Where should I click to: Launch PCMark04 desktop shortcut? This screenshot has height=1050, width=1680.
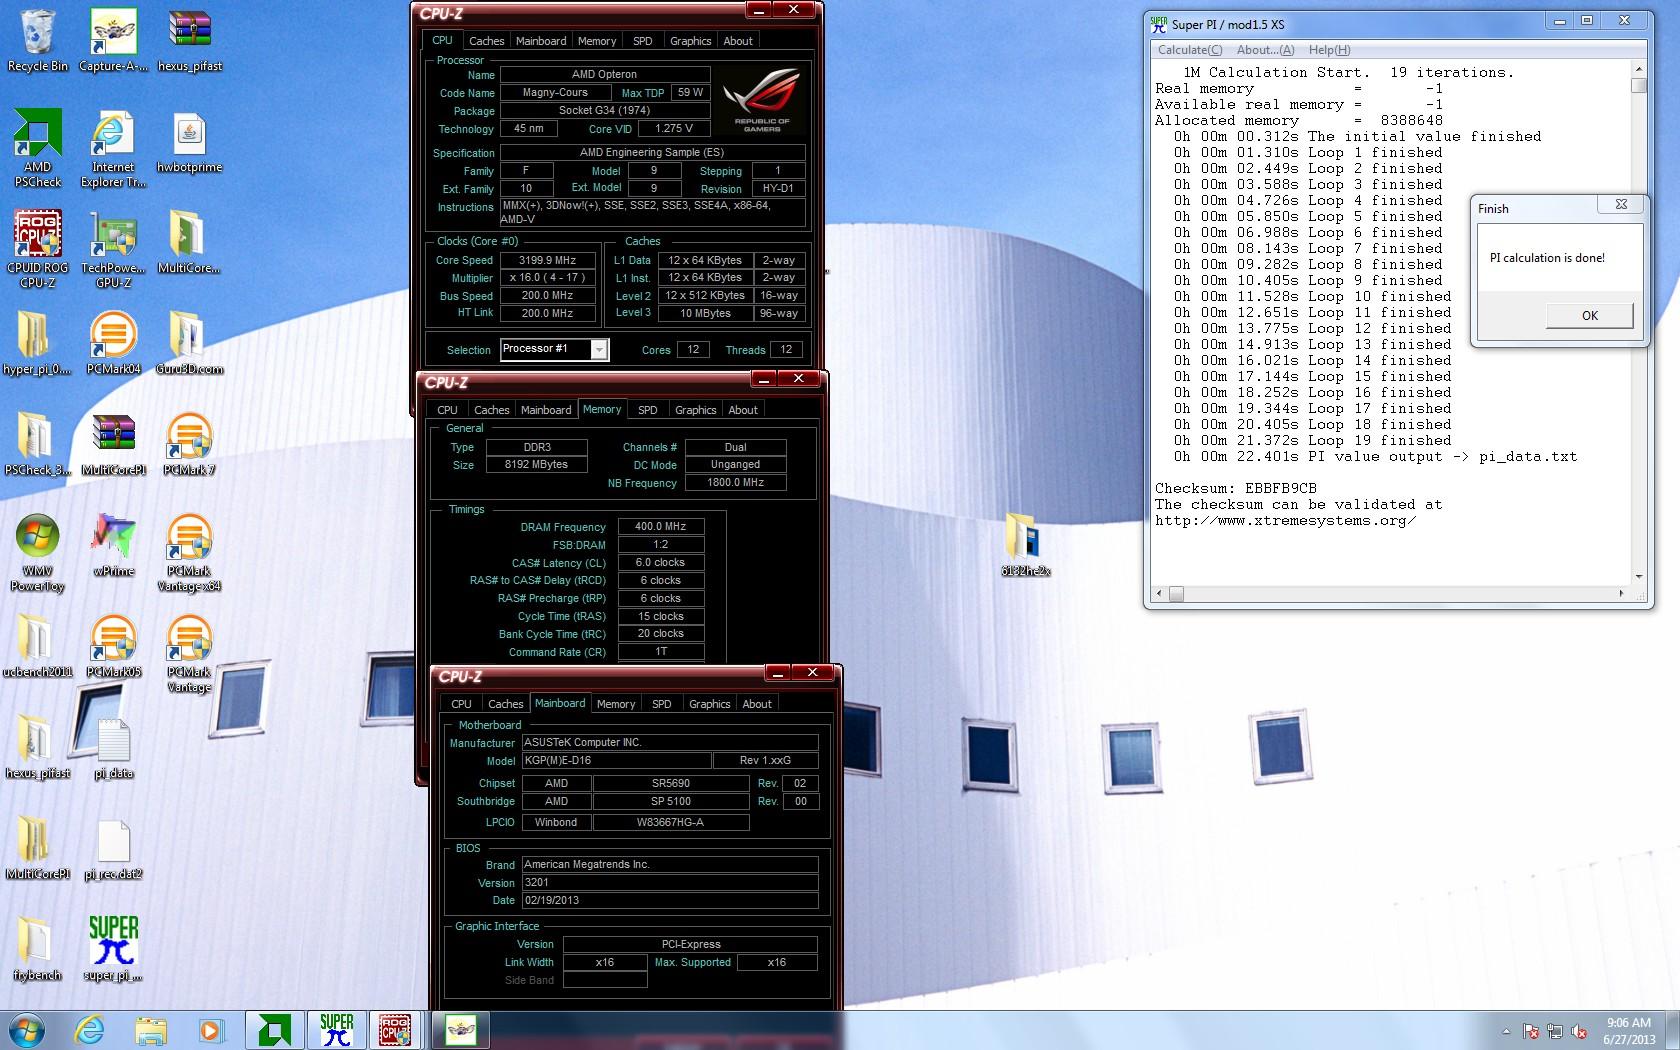click(113, 343)
